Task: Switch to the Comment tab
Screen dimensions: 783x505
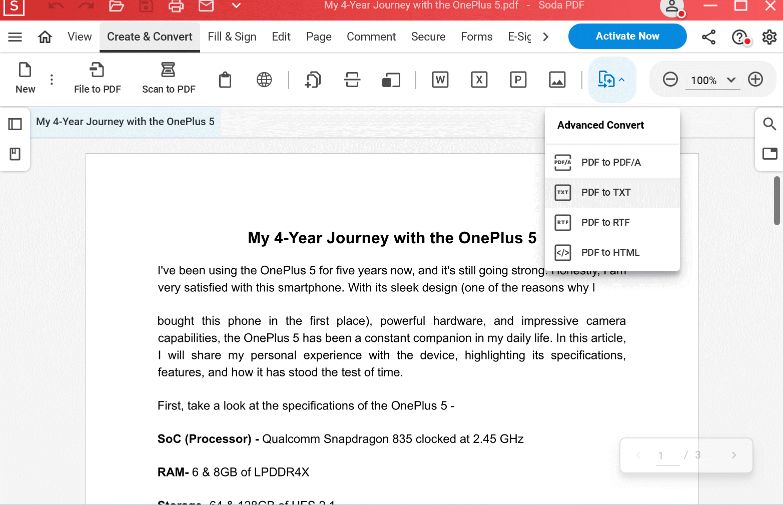Action: coord(371,36)
